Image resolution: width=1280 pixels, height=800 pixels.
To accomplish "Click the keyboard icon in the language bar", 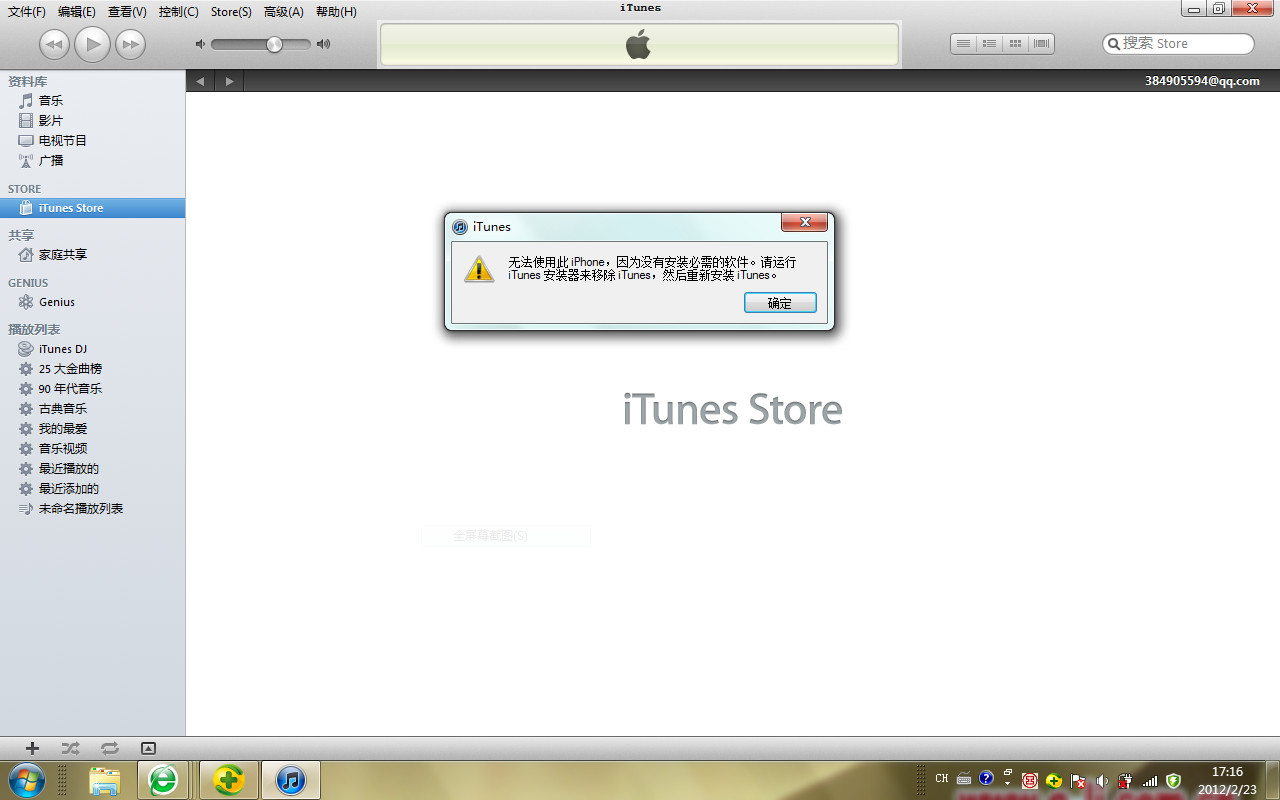I will [964, 779].
